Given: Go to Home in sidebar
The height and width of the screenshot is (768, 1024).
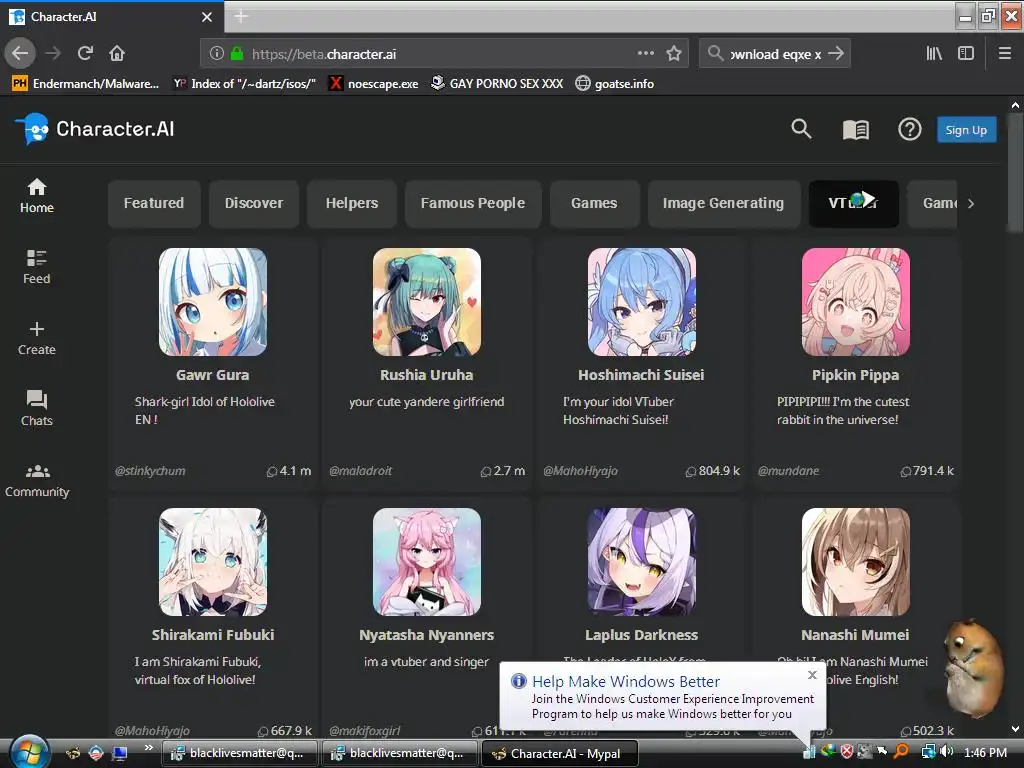Looking at the screenshot, I should pyautogui.click(x=37, y=196).
